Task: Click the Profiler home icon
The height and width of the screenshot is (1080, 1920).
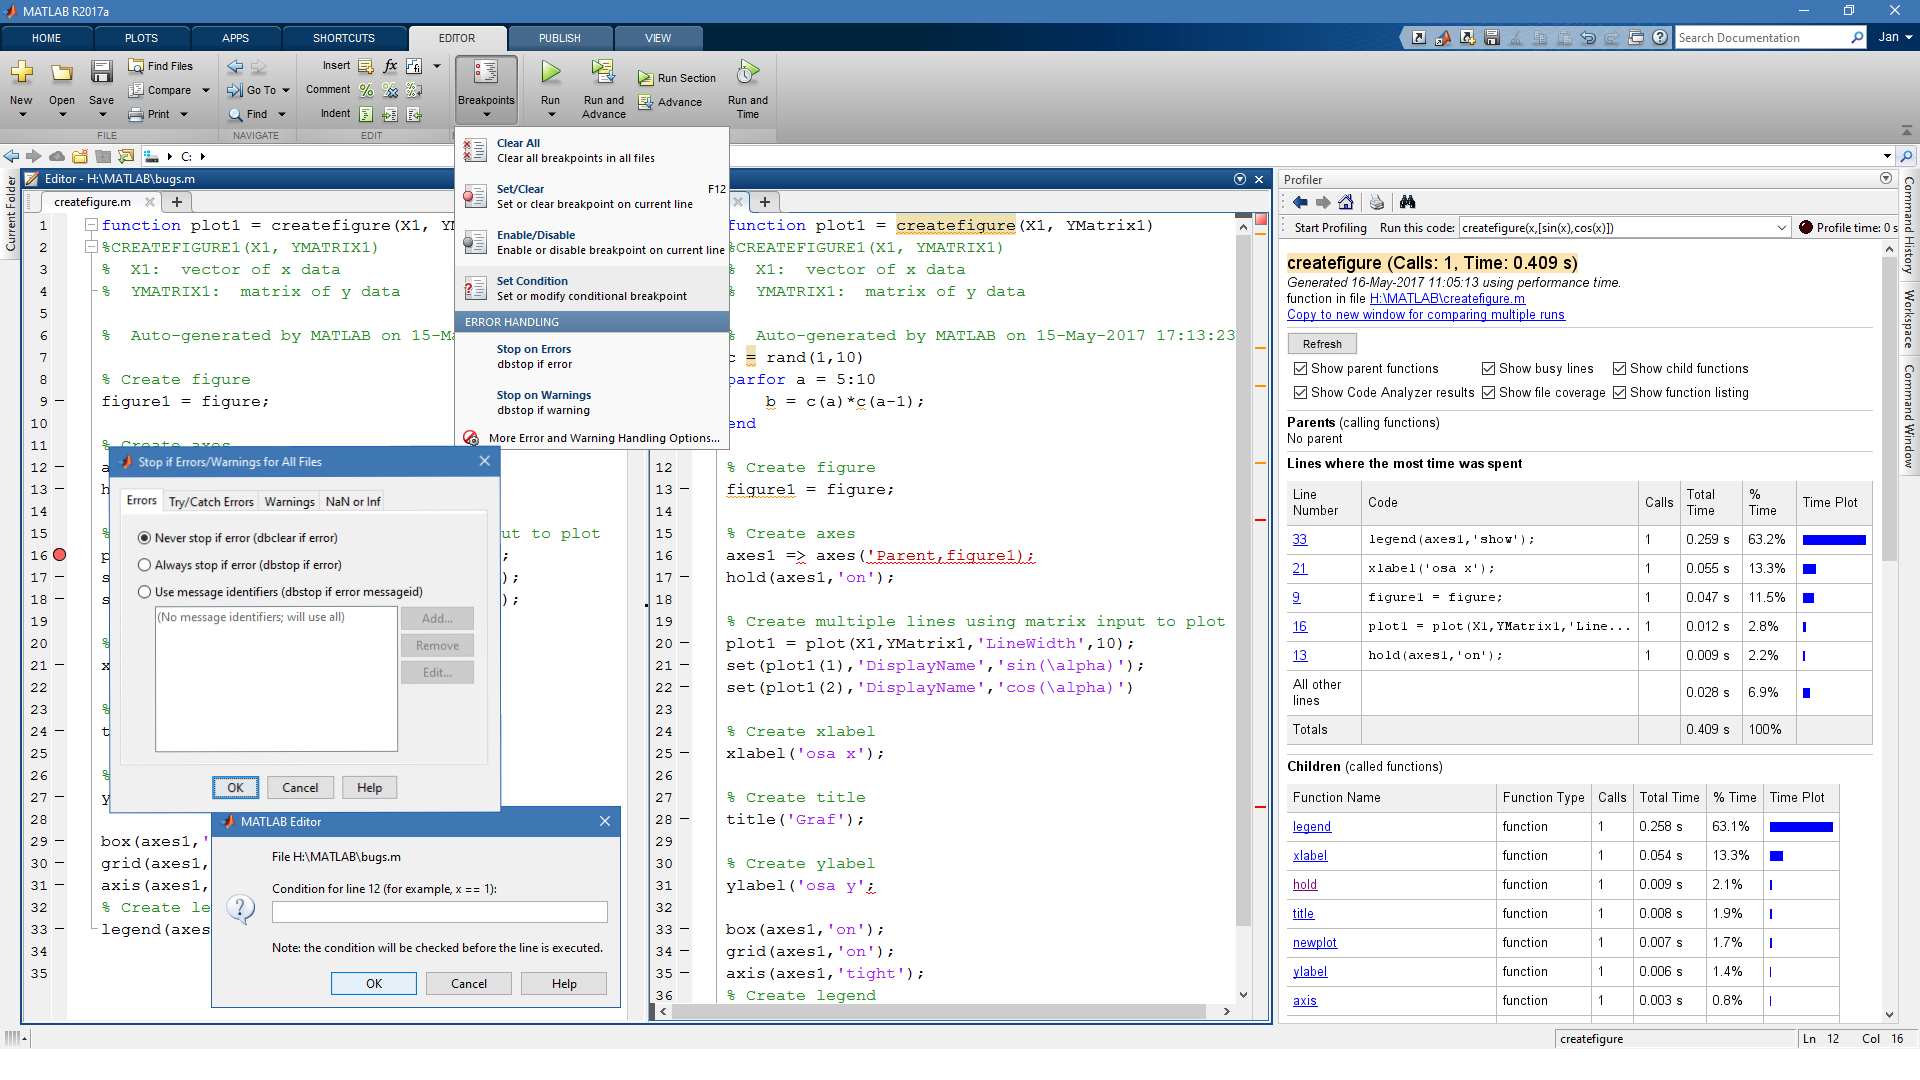Action: 1346,202
